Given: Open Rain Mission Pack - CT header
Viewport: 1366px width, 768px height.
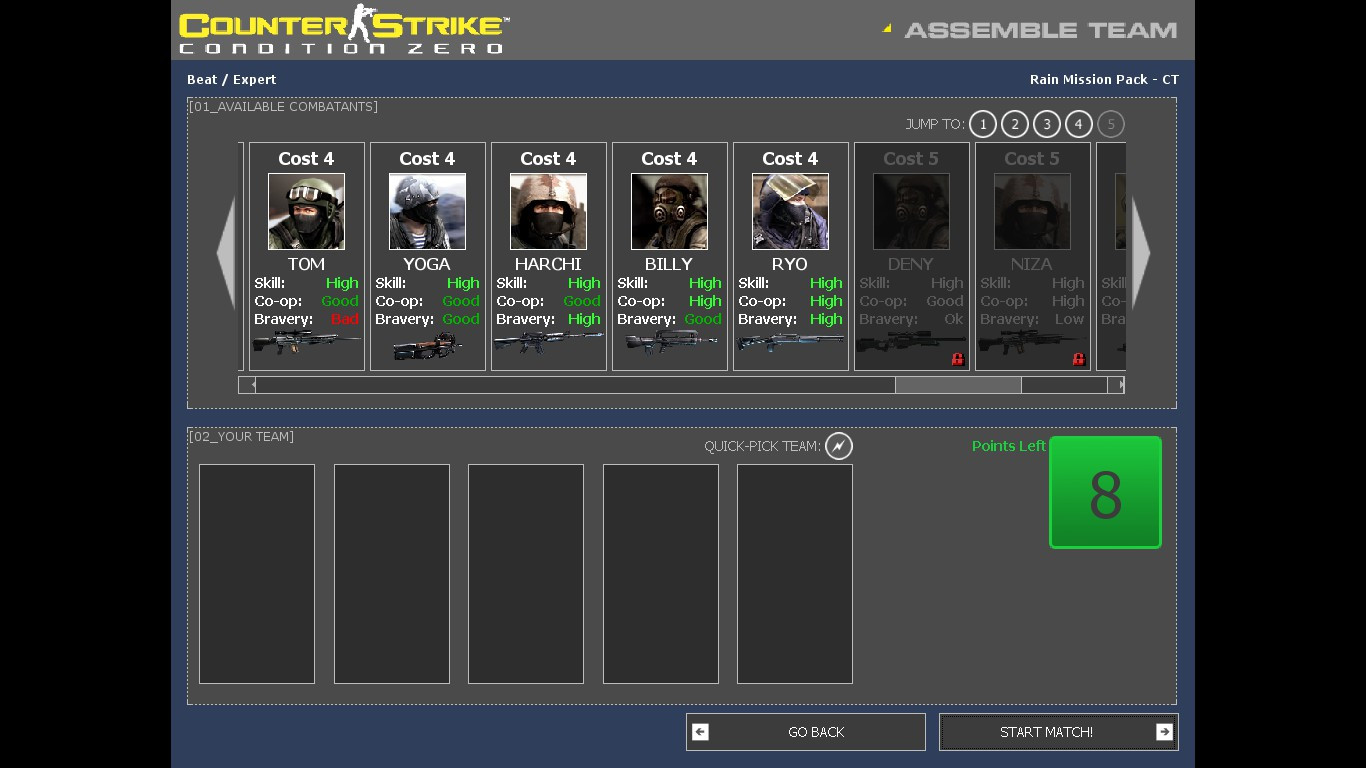Looking at the screenshot, I should pyautogui.click(x=1104, y=79).
